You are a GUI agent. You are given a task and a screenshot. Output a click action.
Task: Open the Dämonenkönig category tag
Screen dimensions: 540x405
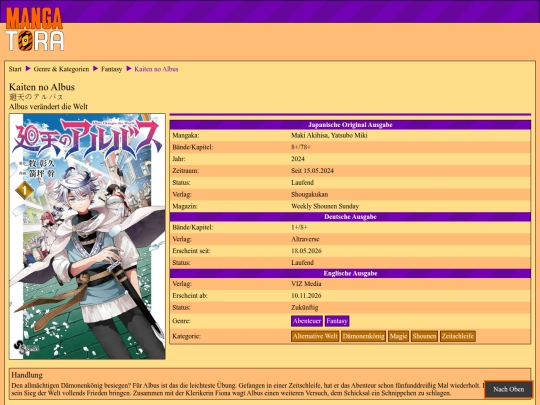coord(364,336)
